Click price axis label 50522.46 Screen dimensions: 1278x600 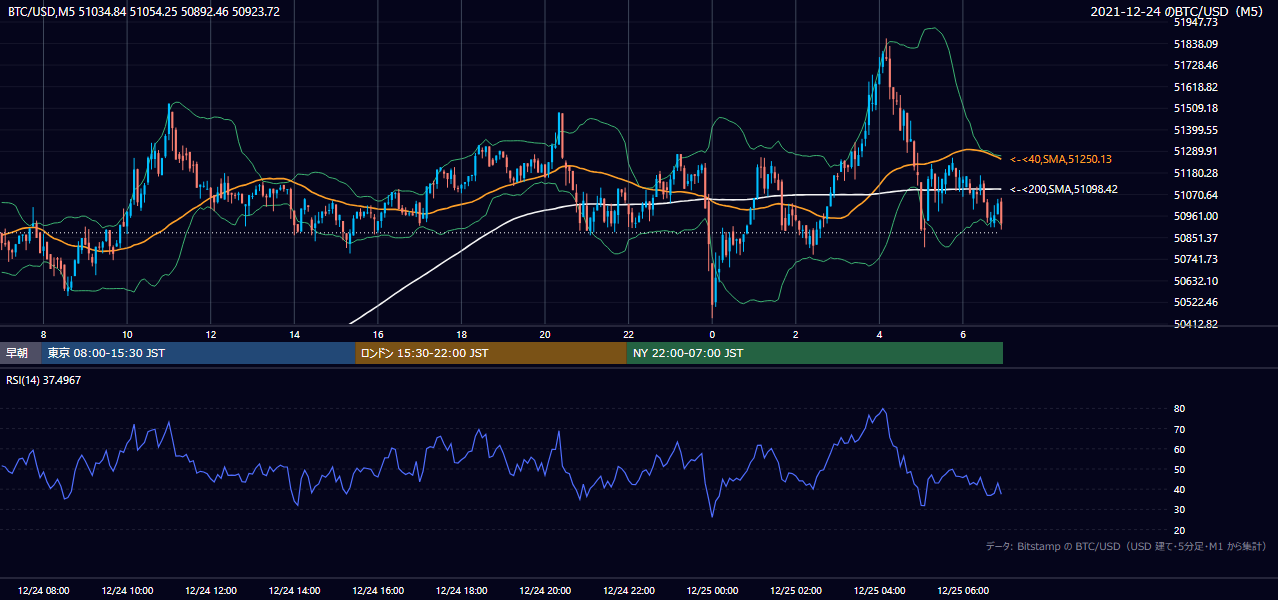coord(1196,302)
